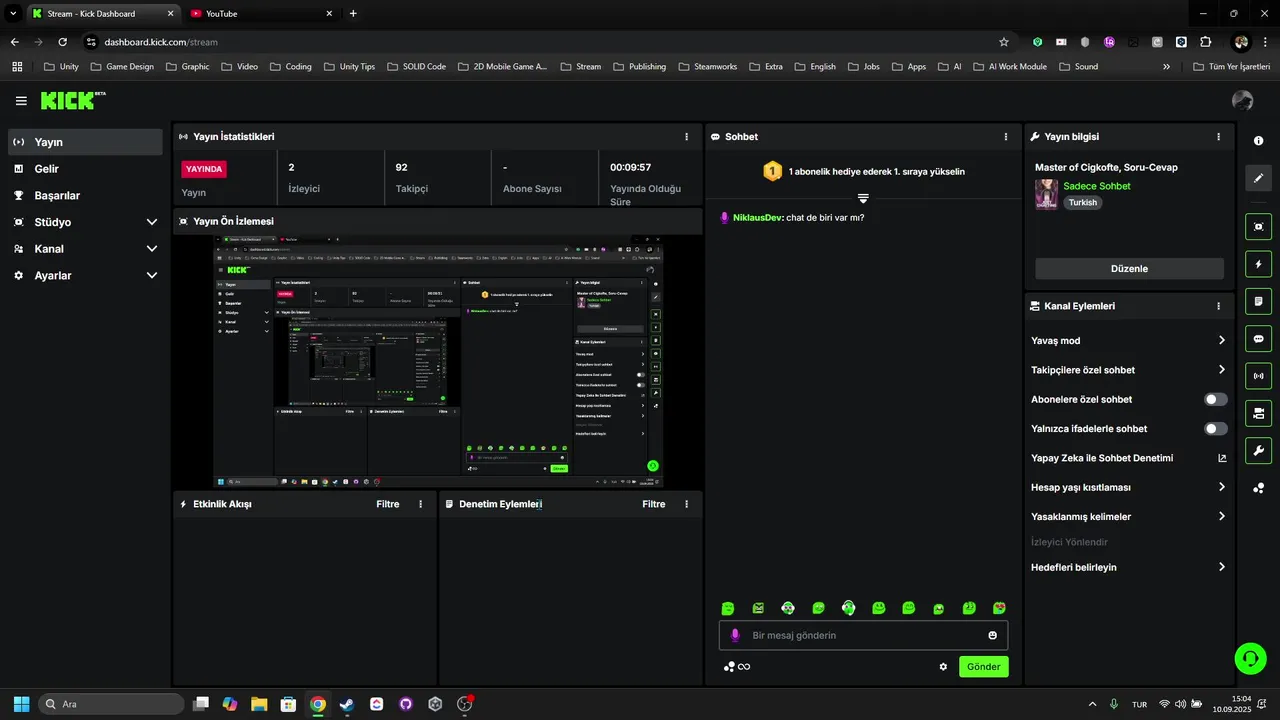Click the three-dots icon at right toolbar bottom

pyautogui.click(x=1259, y=488)
